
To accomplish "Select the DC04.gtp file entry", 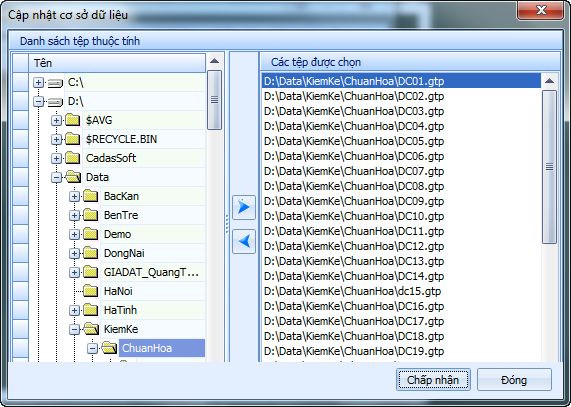I will coord(401,126).
